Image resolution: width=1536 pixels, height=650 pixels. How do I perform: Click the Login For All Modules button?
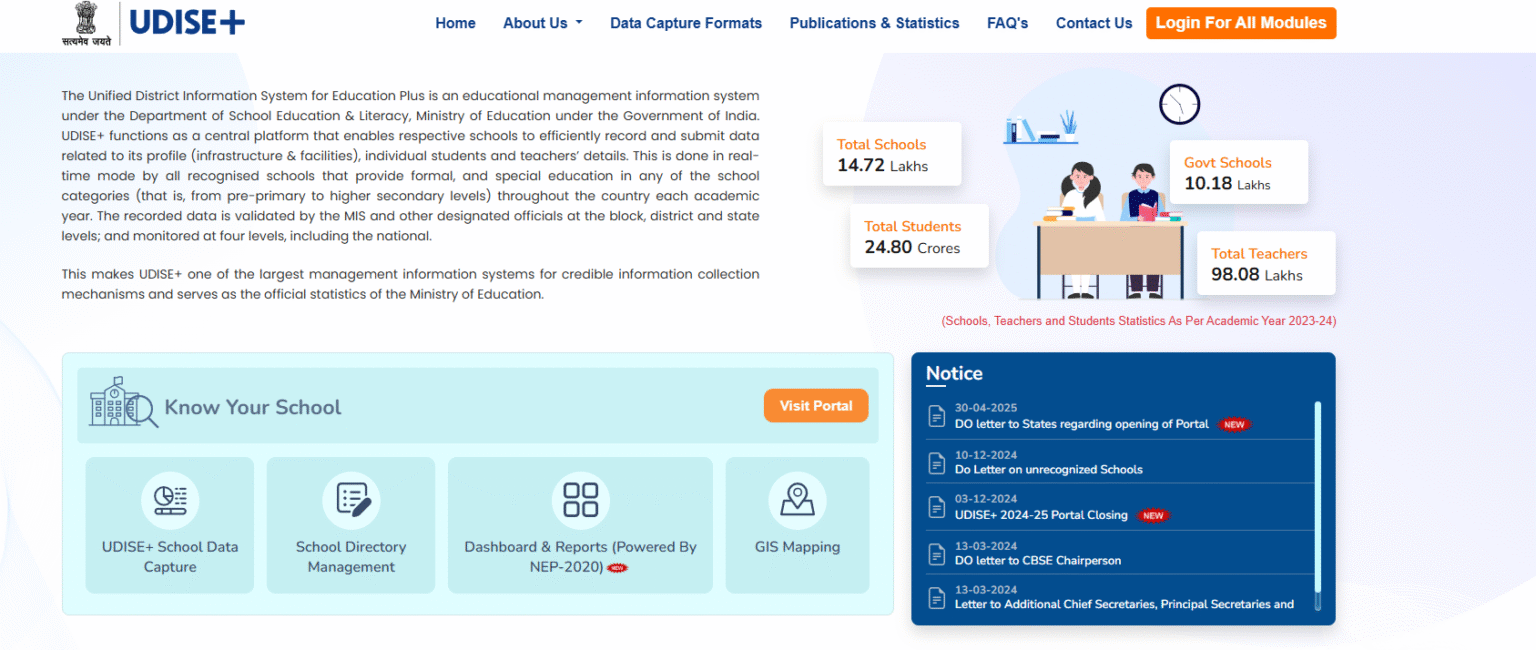click(x=1240, y=22)
